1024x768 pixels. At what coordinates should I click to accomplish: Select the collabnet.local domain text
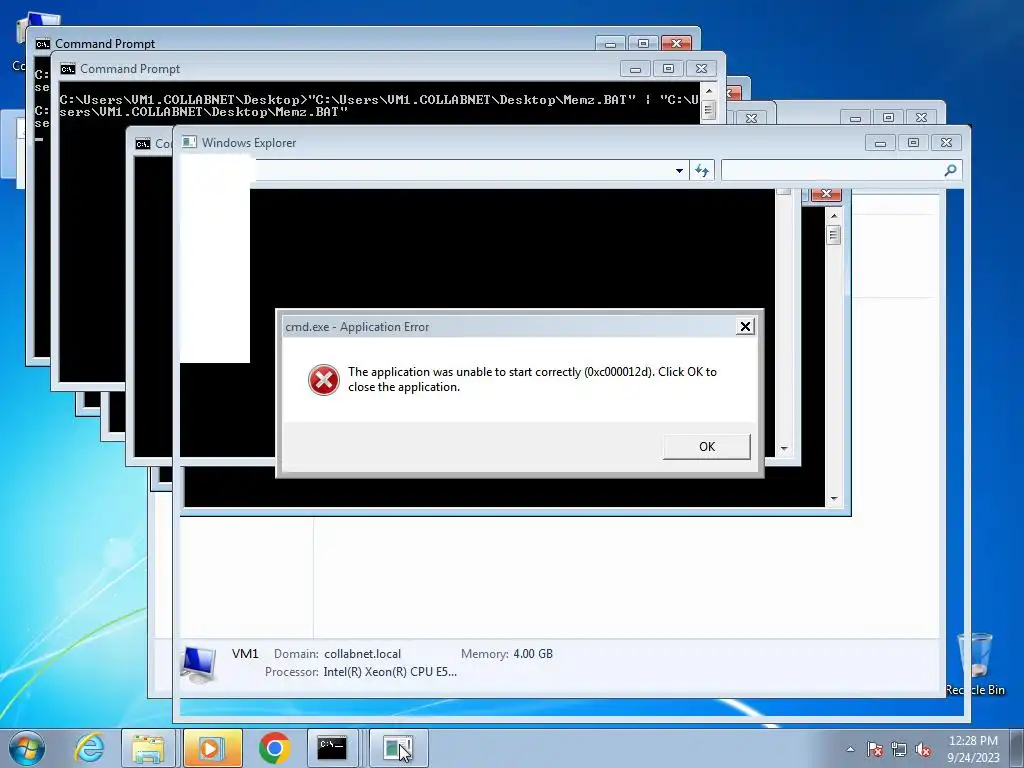tap(362, 654)
